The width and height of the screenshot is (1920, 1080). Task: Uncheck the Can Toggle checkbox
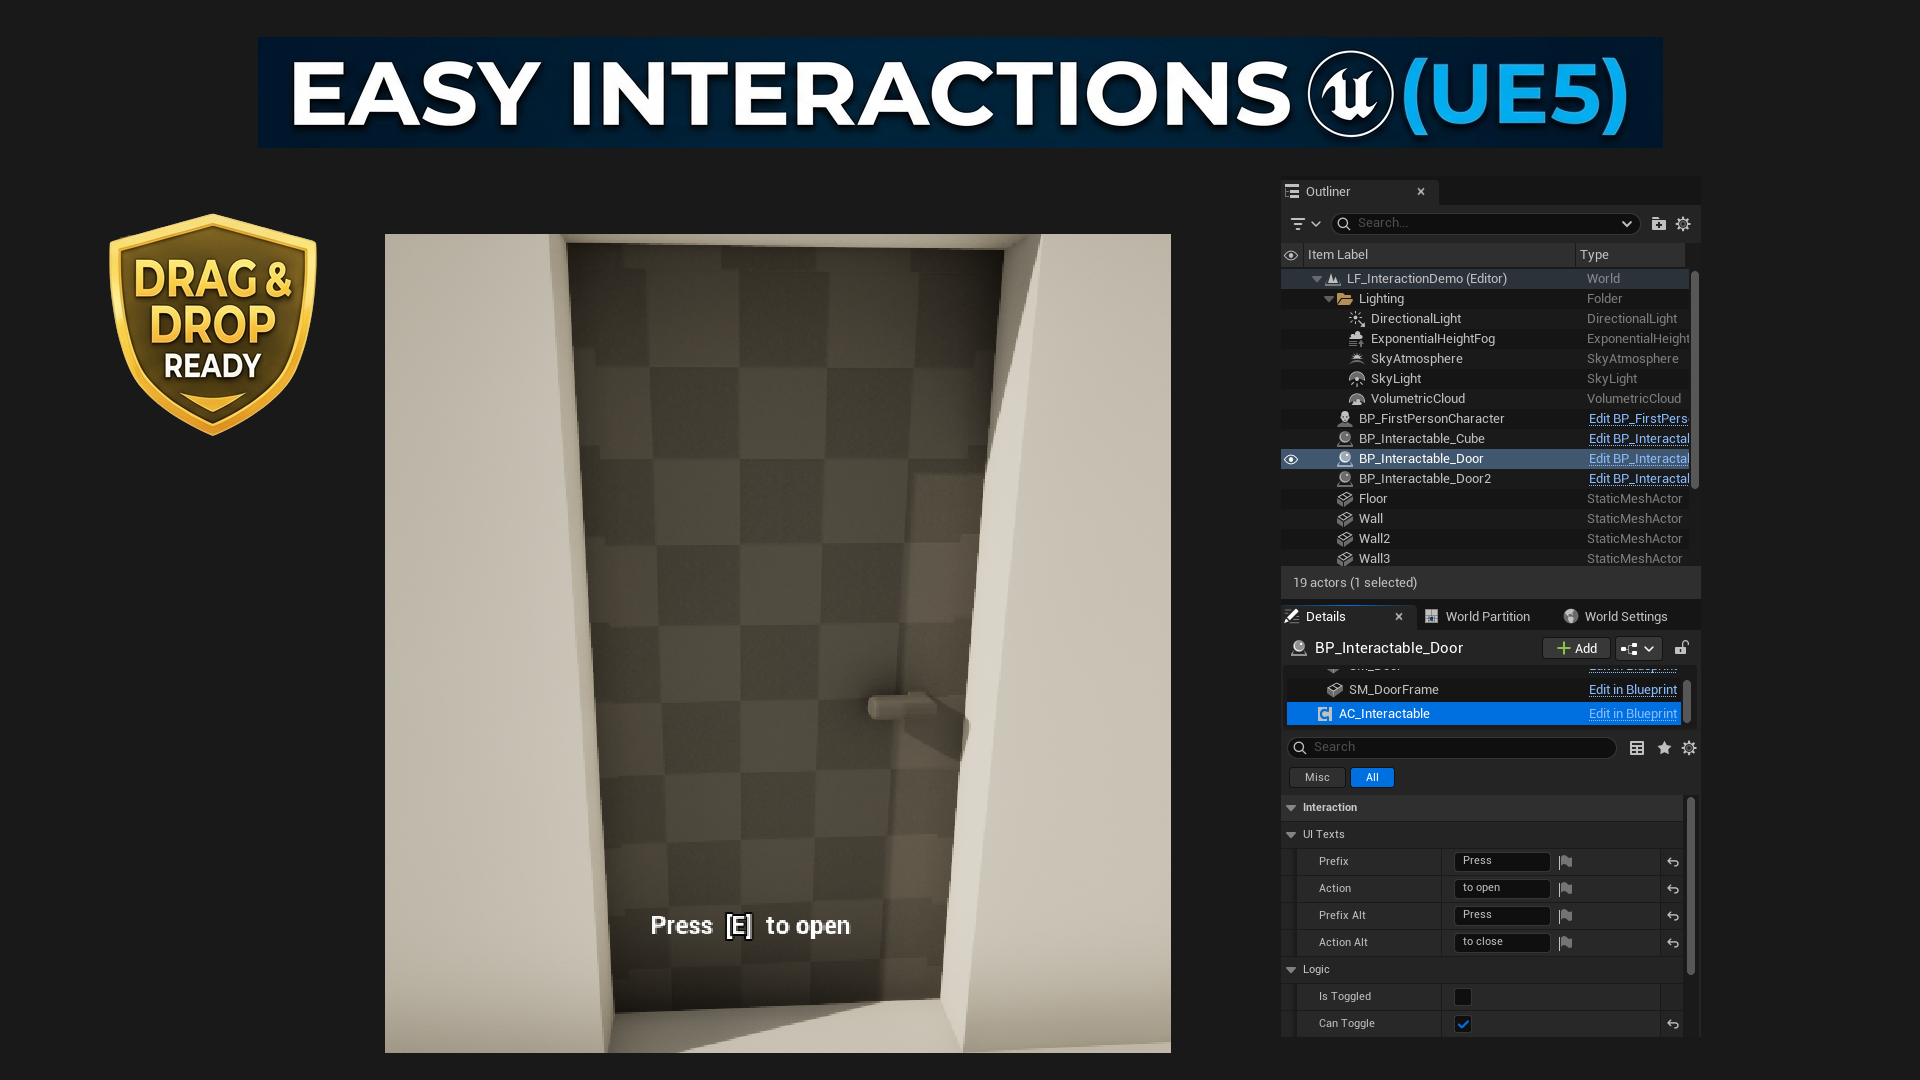click(x=1463, y=1024)
